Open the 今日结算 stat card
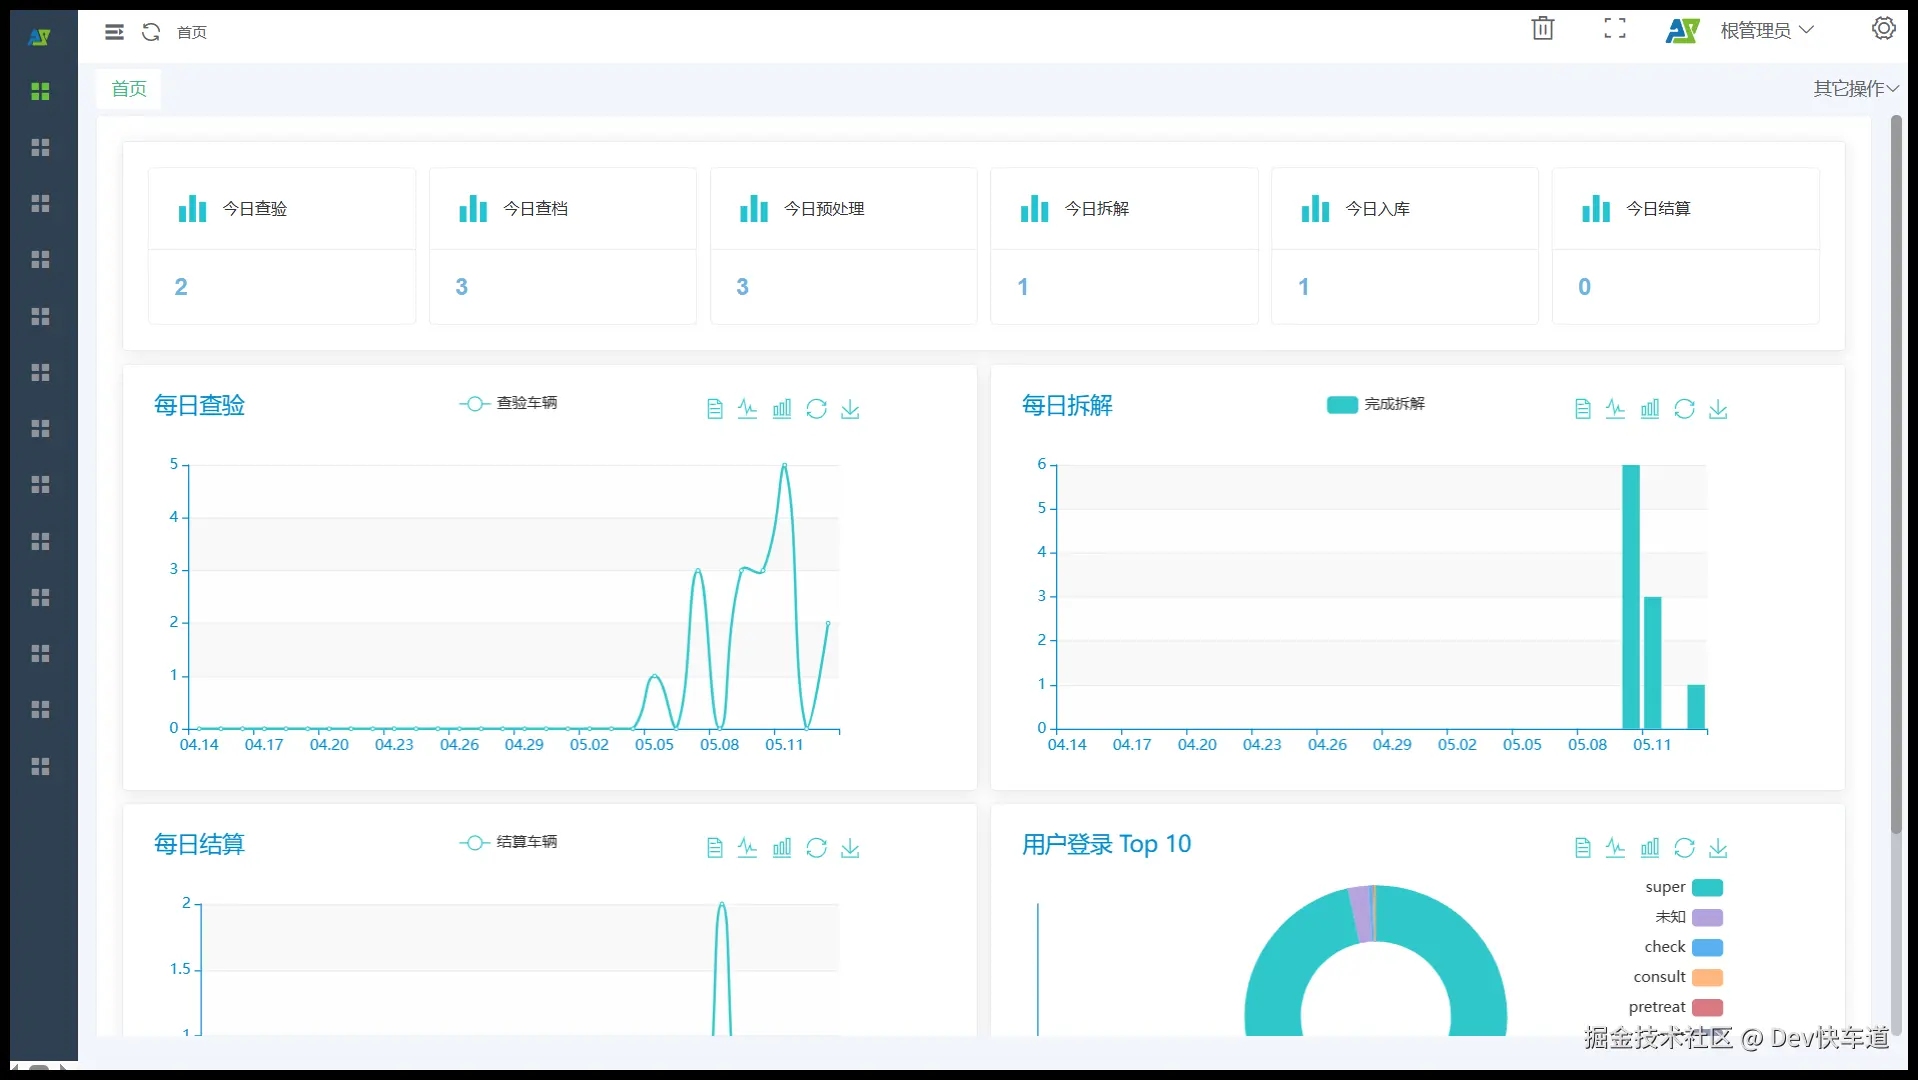This screenshot has width=1918, height=1080. [x=1686, y=246]
